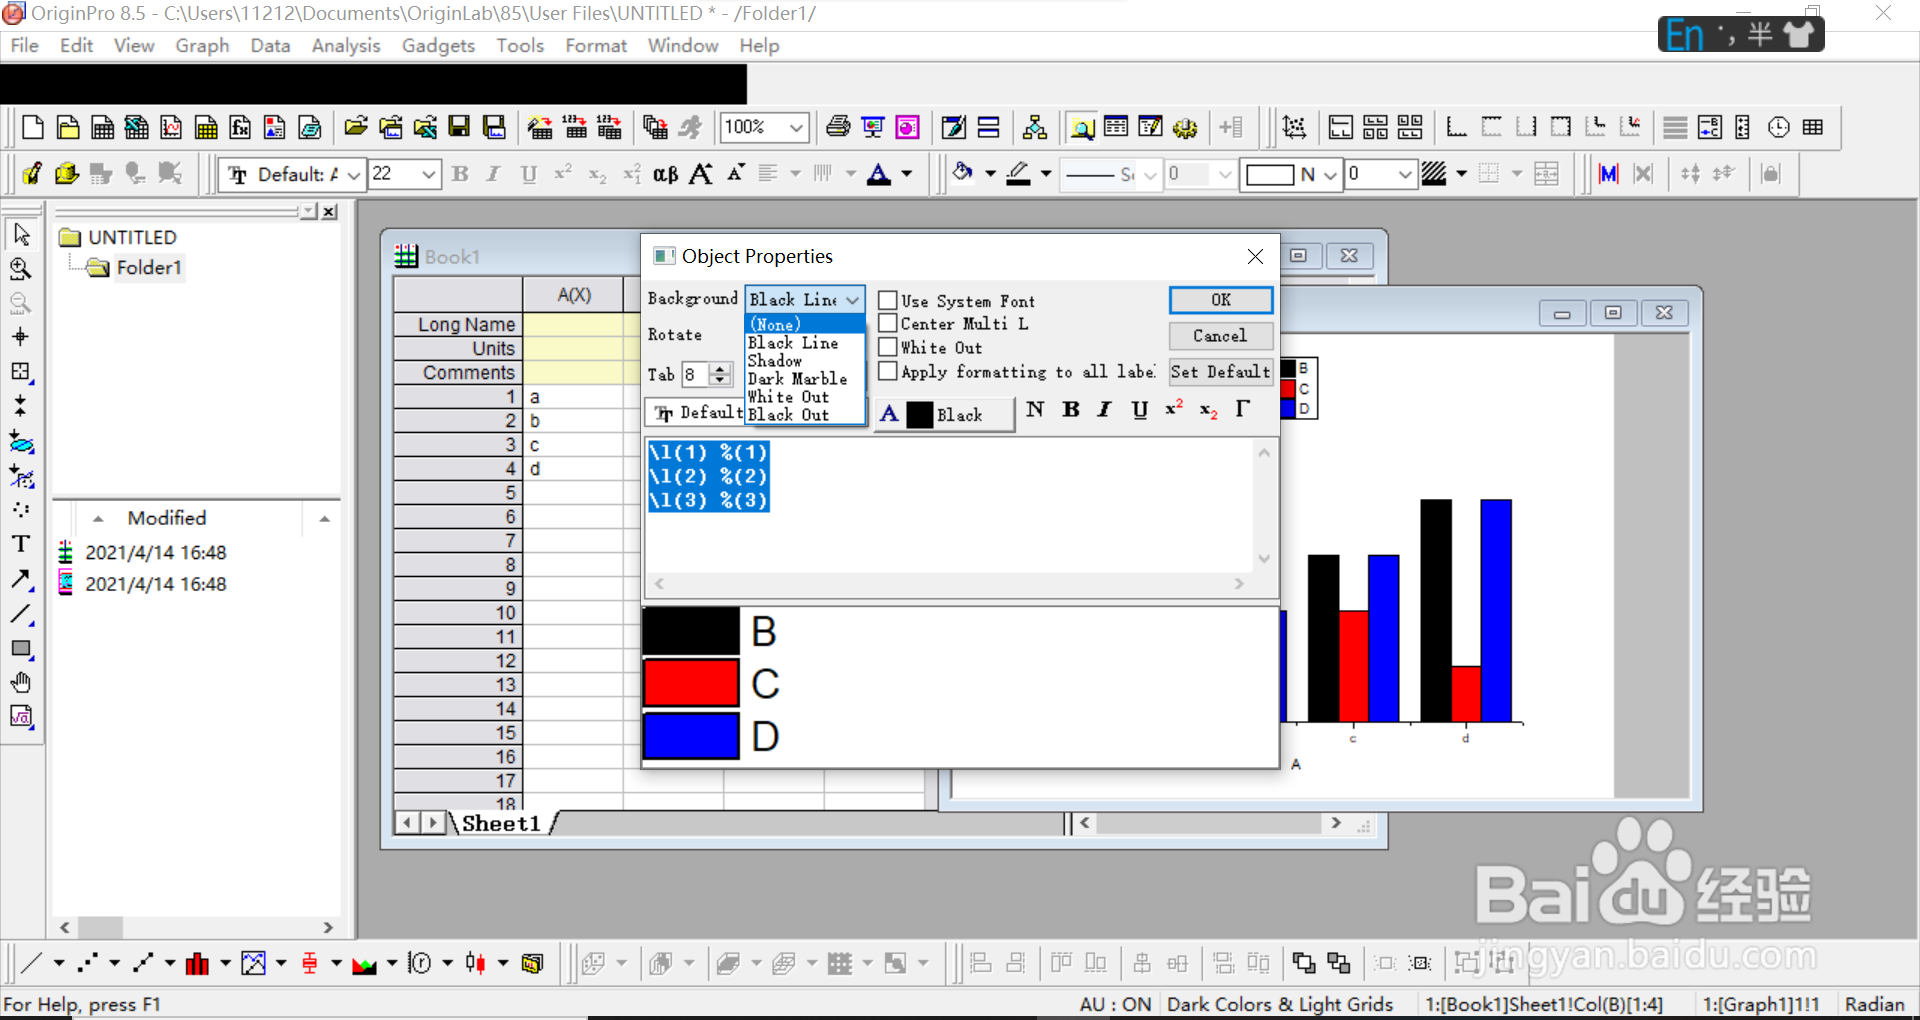The image size is (1920, 1020).
Task: Open the Format menu
Action: click(596, 45)
